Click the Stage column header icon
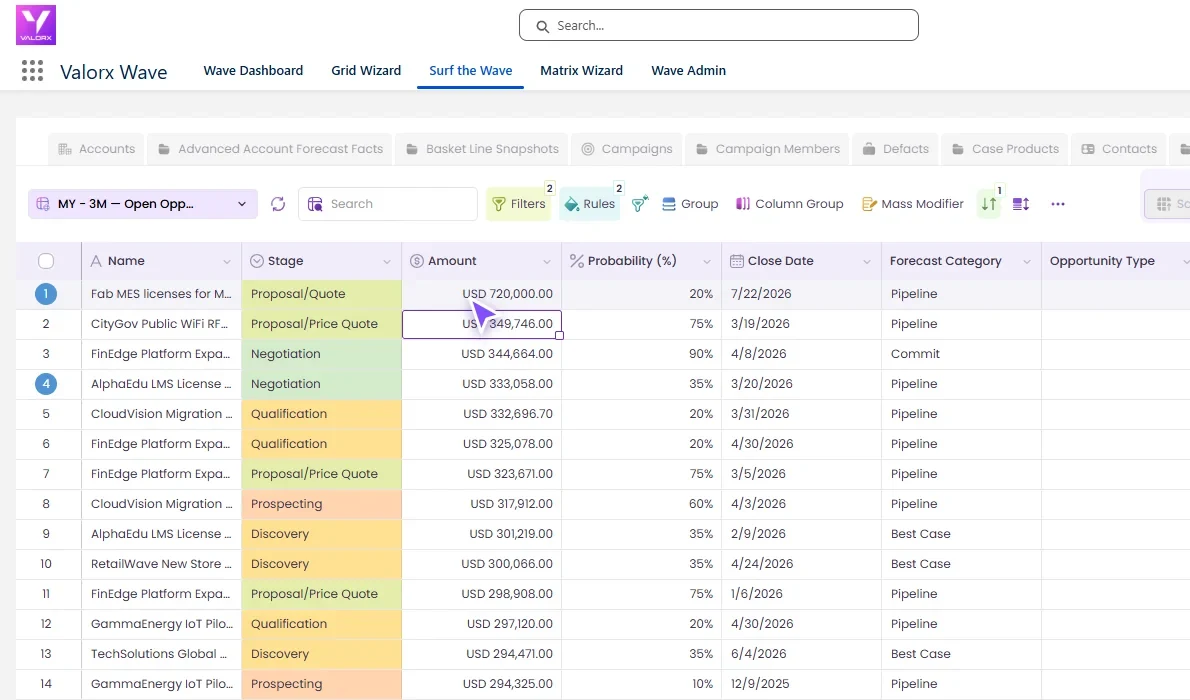The image size is (1190, 700). 257,260
